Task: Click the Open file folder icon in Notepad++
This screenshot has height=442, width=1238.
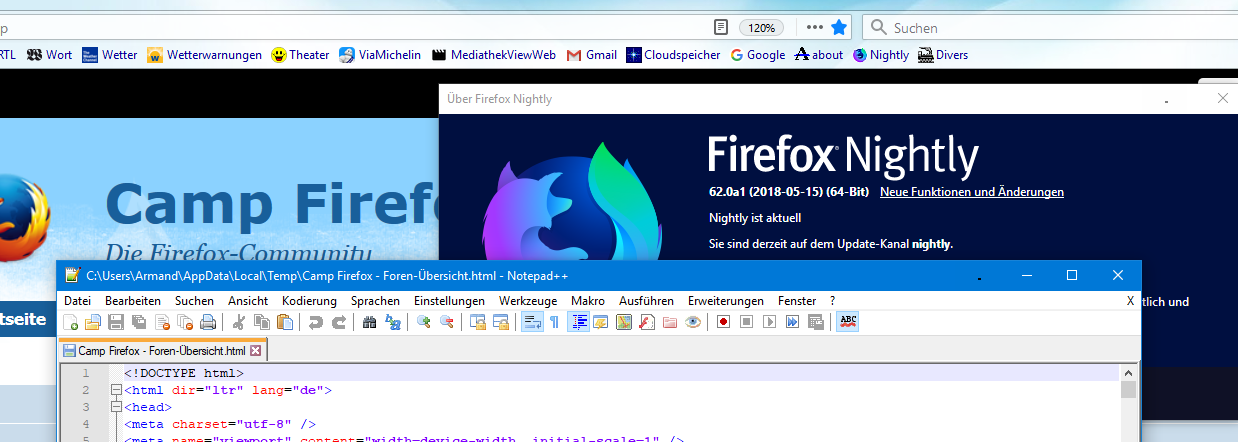Action: pos(92,322)
